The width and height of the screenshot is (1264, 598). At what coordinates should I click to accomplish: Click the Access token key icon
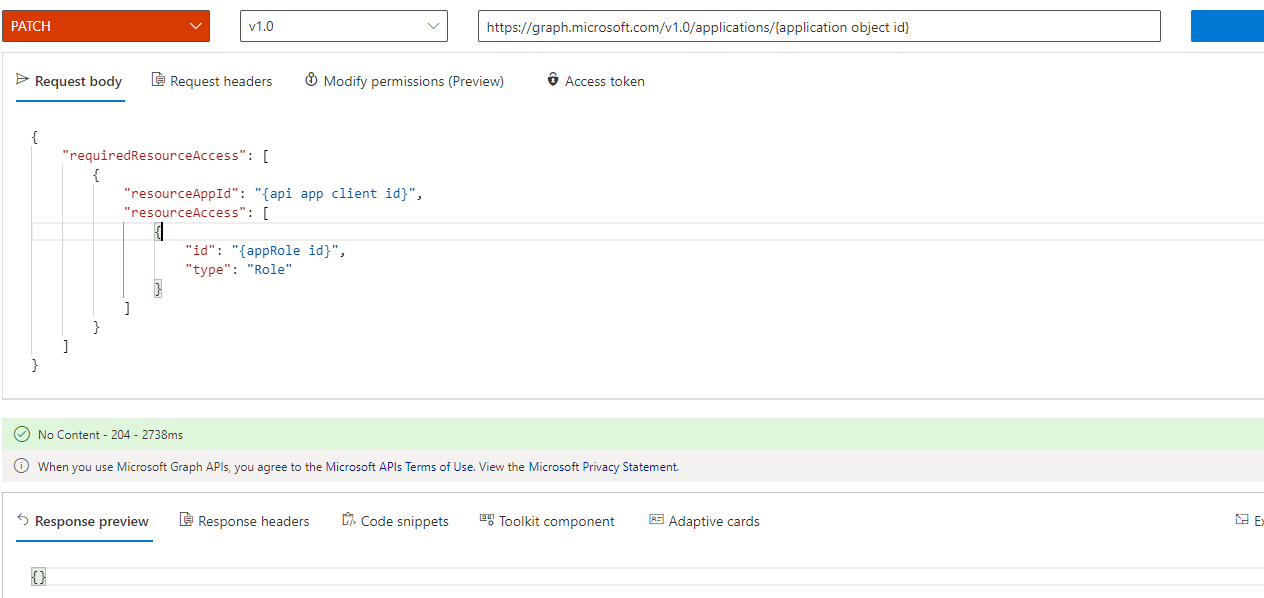(x=553, y=80)
